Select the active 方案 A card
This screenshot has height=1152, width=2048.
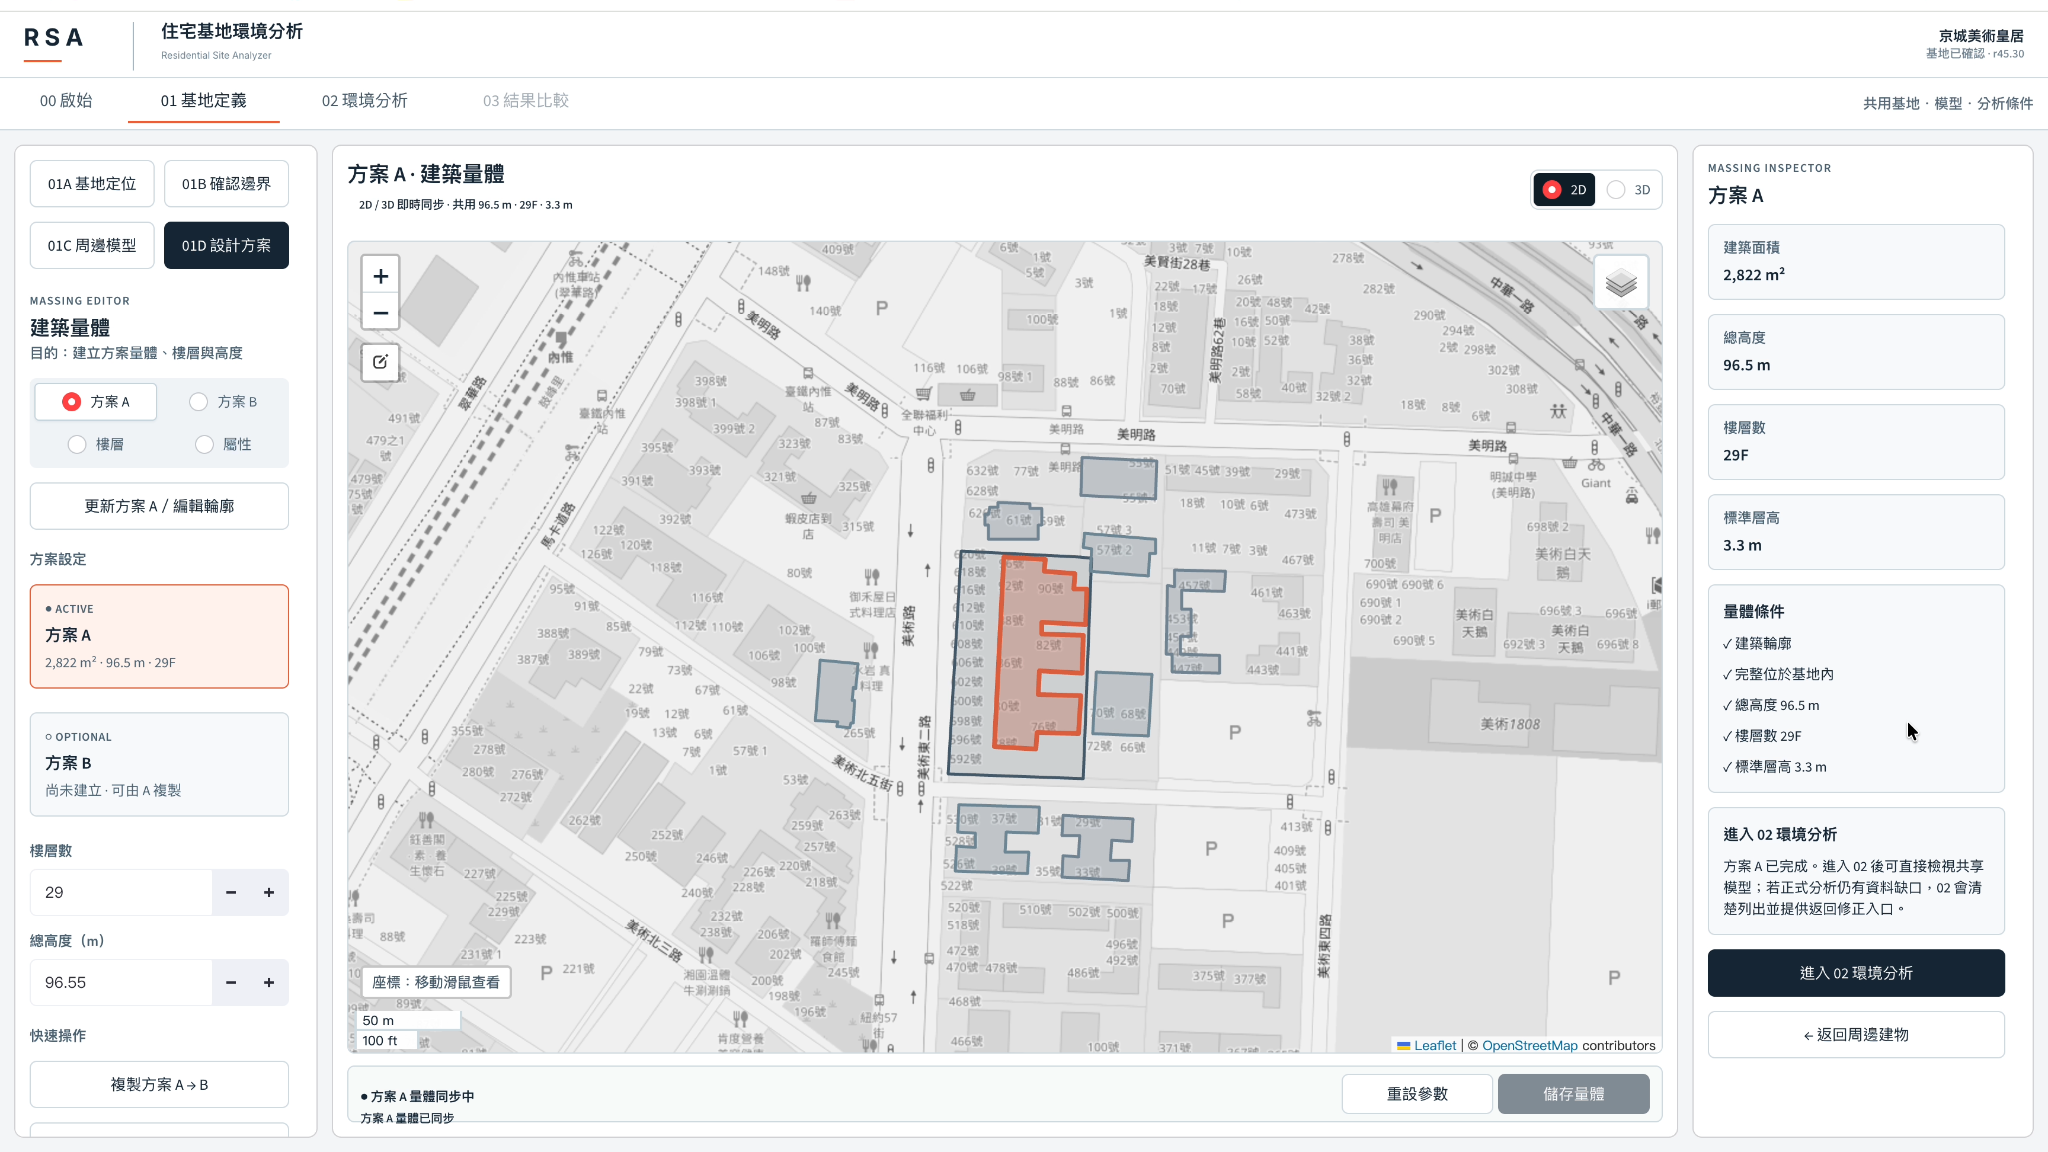[x=159, y=636]
